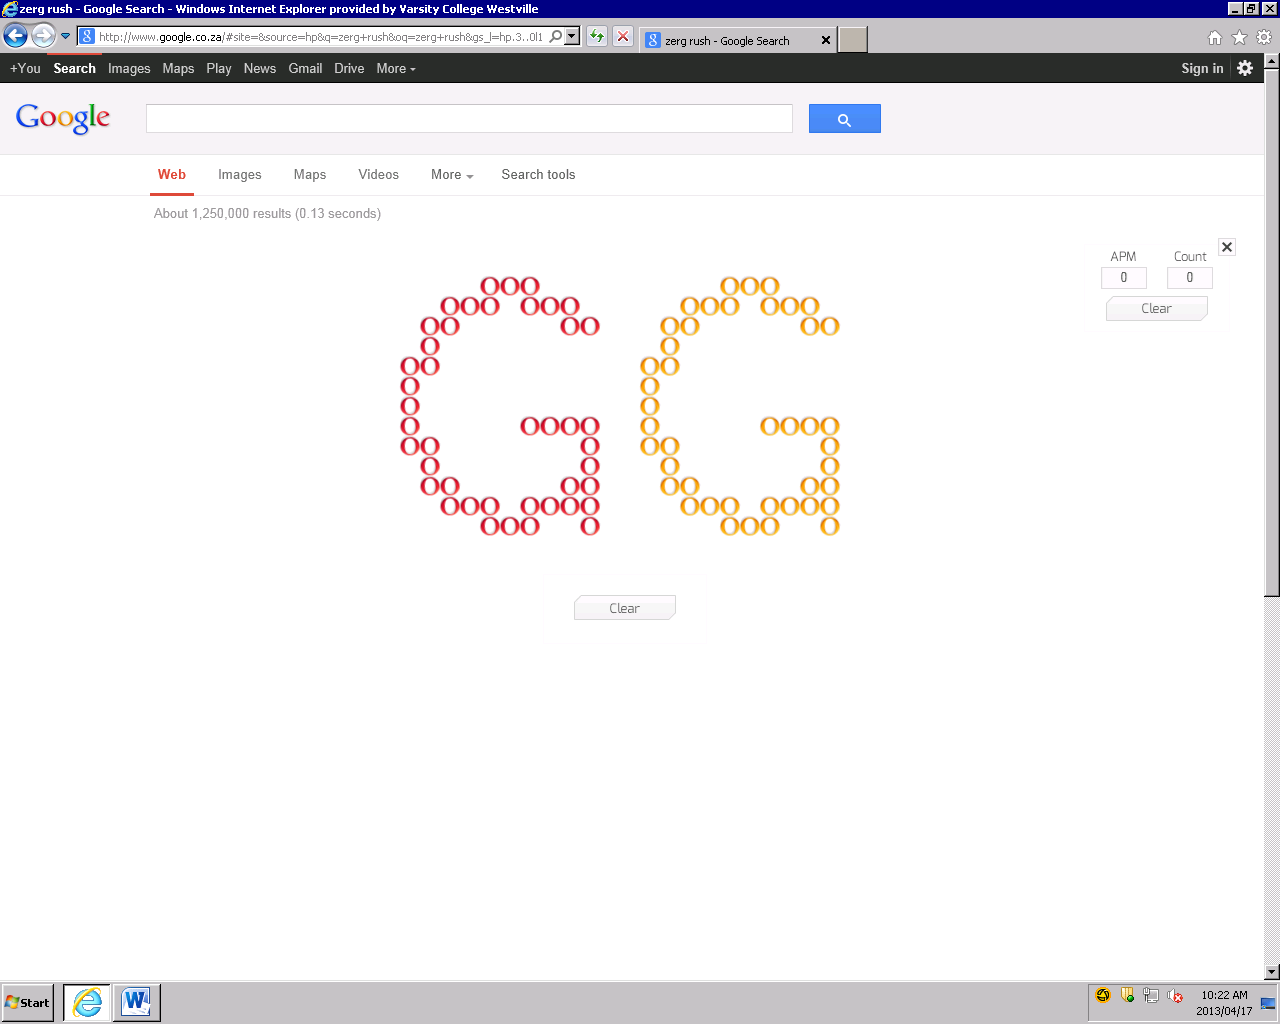Click the Count score field
Viewport: 1280px width, 1024px height.
point(1190,278)
